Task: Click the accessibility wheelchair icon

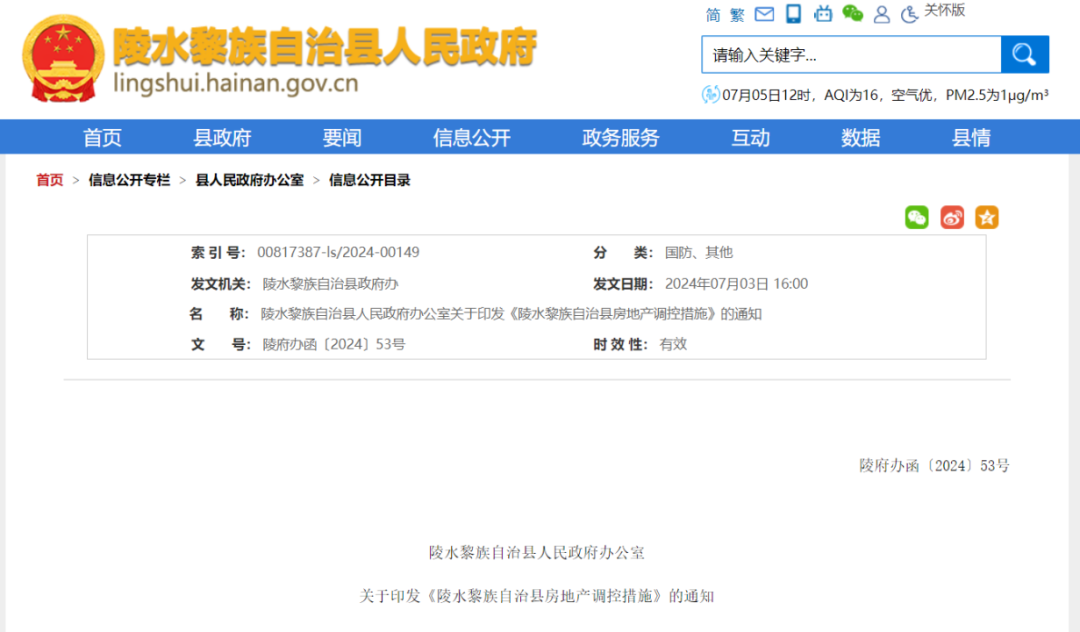Action: click(x=908, y=13)
